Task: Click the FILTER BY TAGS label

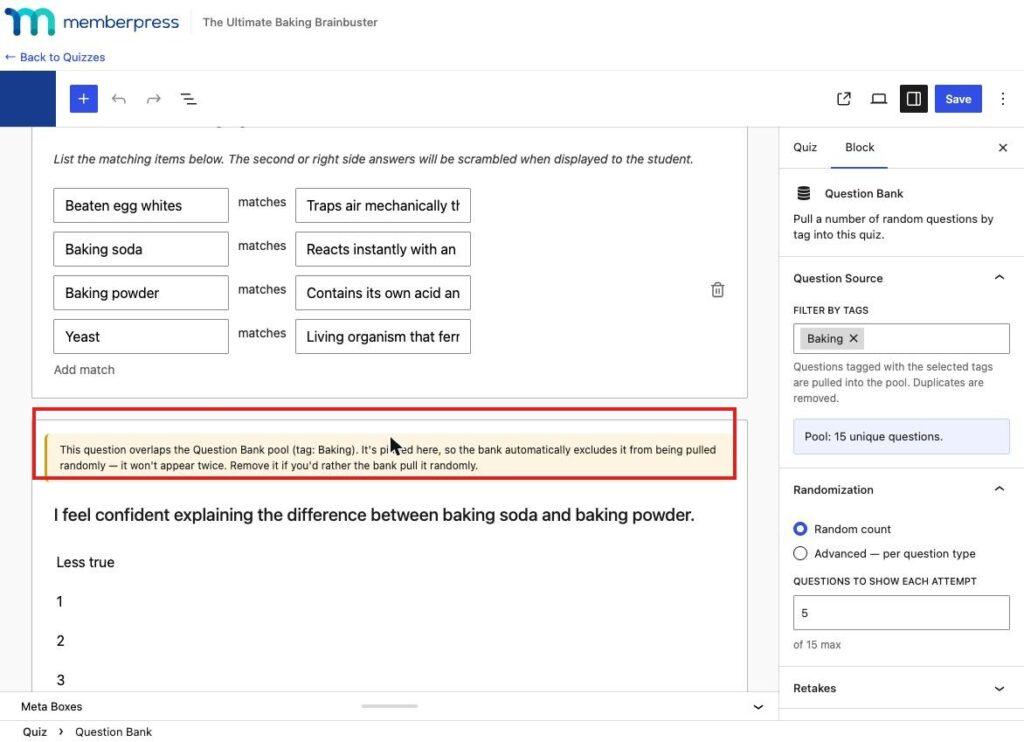Action: [x=831, y=310]
